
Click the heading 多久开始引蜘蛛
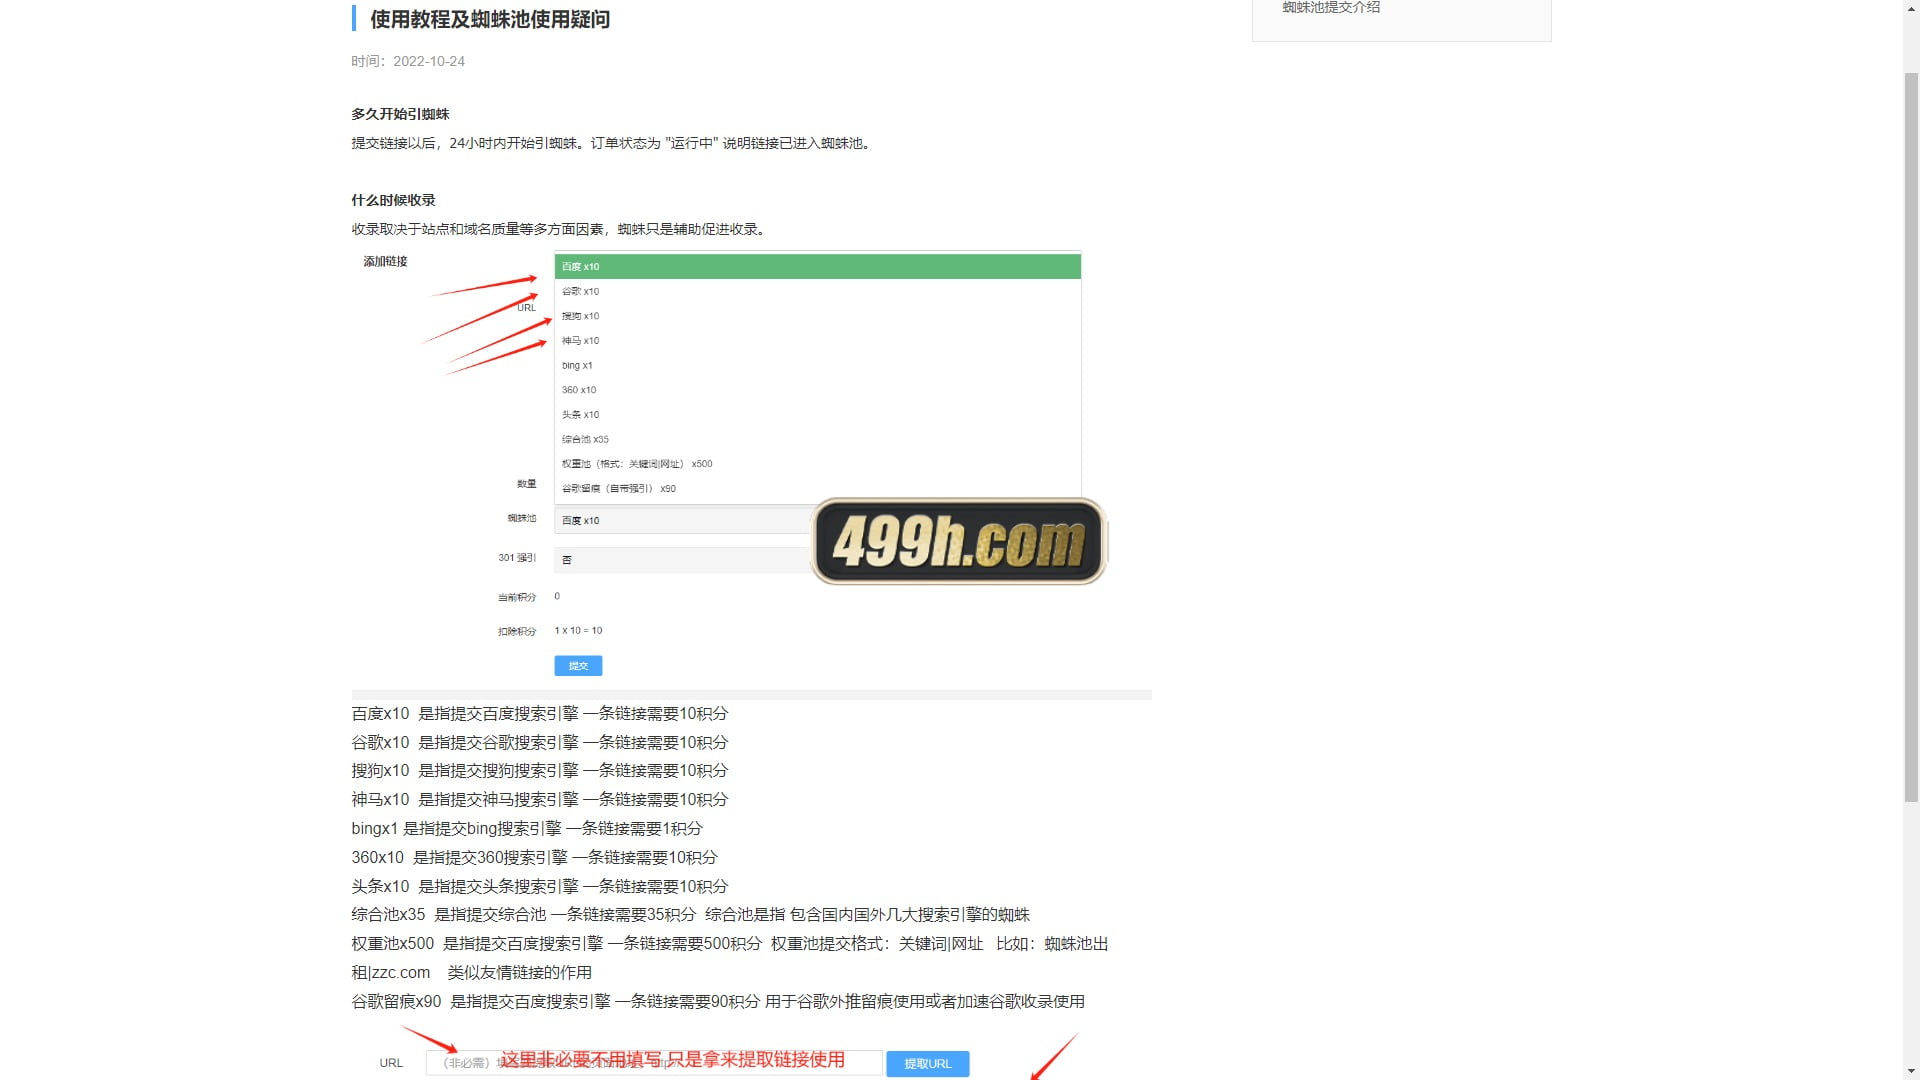pos(400,114)
